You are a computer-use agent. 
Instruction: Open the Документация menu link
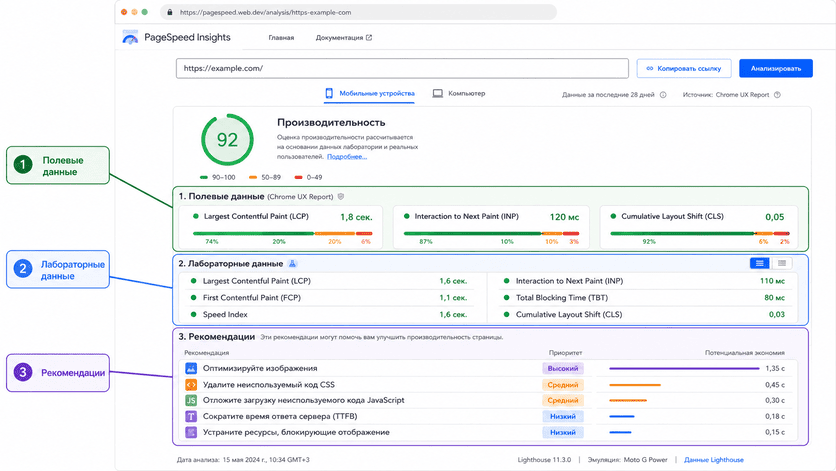[x=344, y=38]
